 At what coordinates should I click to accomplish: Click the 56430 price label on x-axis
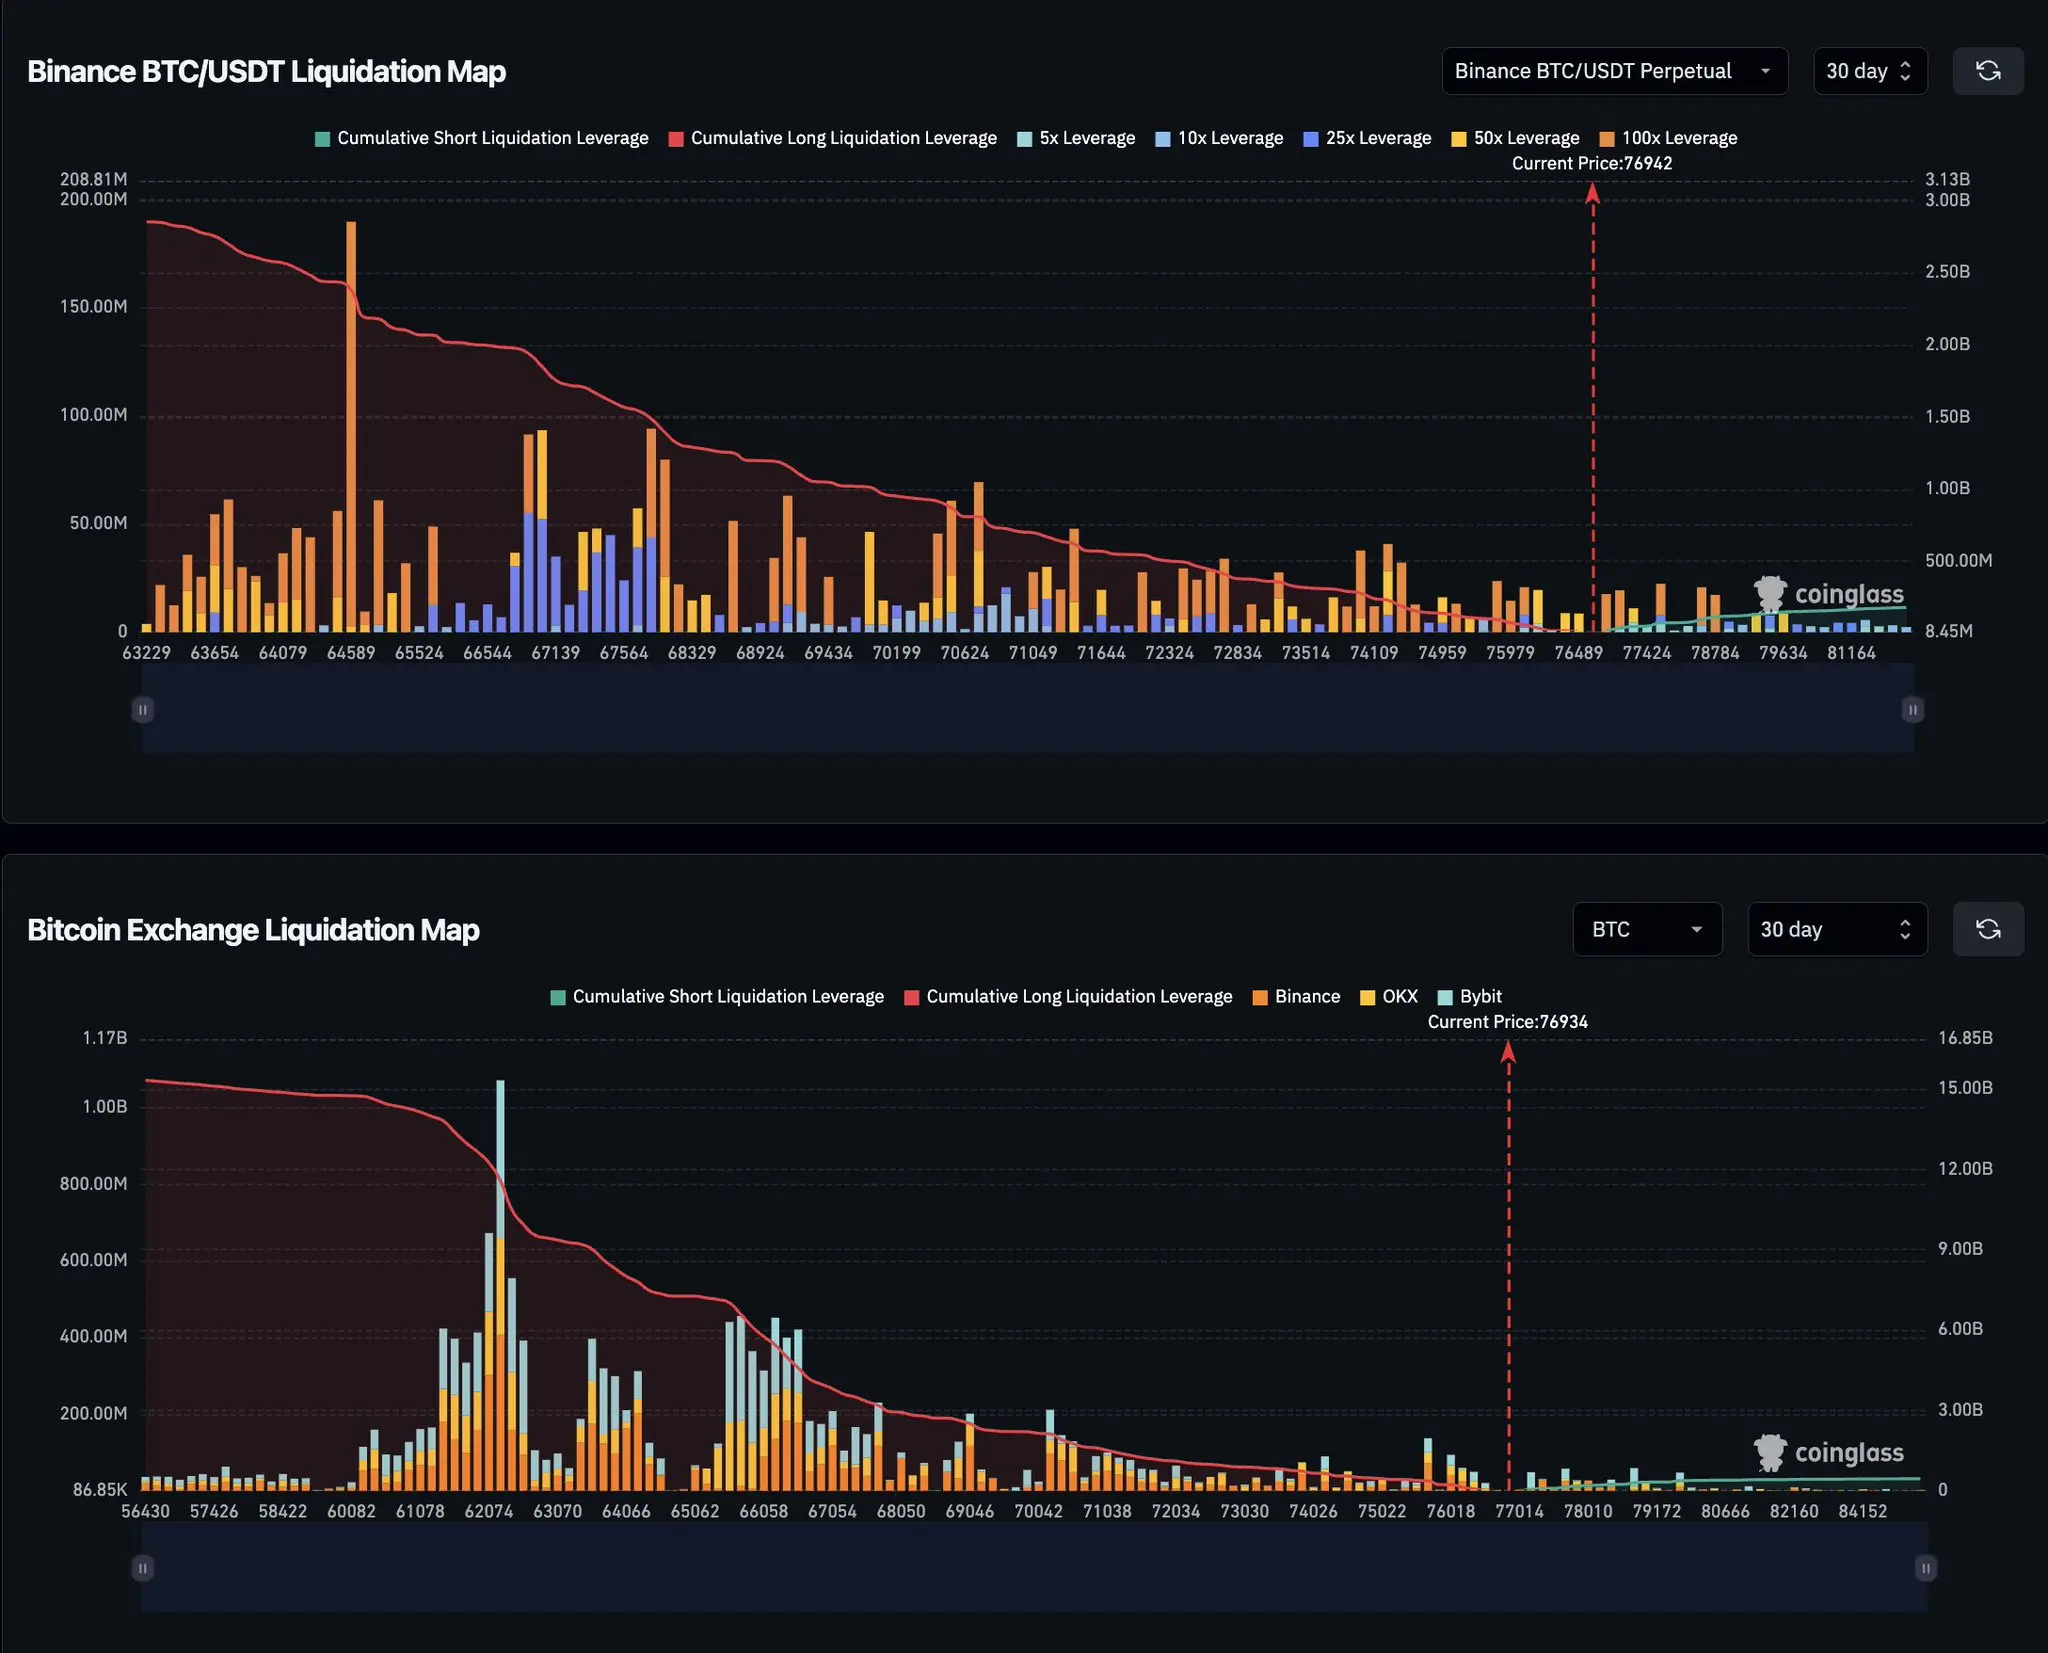[146, 1511]
